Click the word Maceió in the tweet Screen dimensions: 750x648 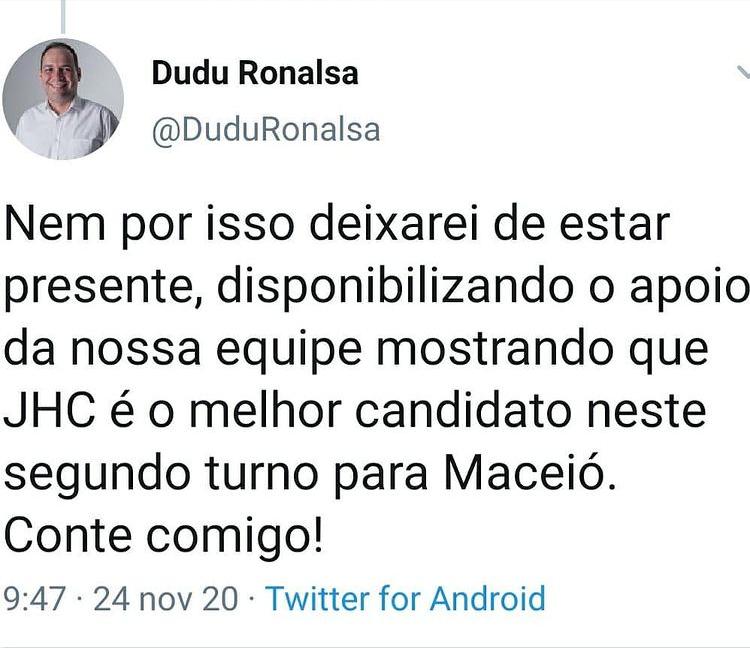(525, 473)
